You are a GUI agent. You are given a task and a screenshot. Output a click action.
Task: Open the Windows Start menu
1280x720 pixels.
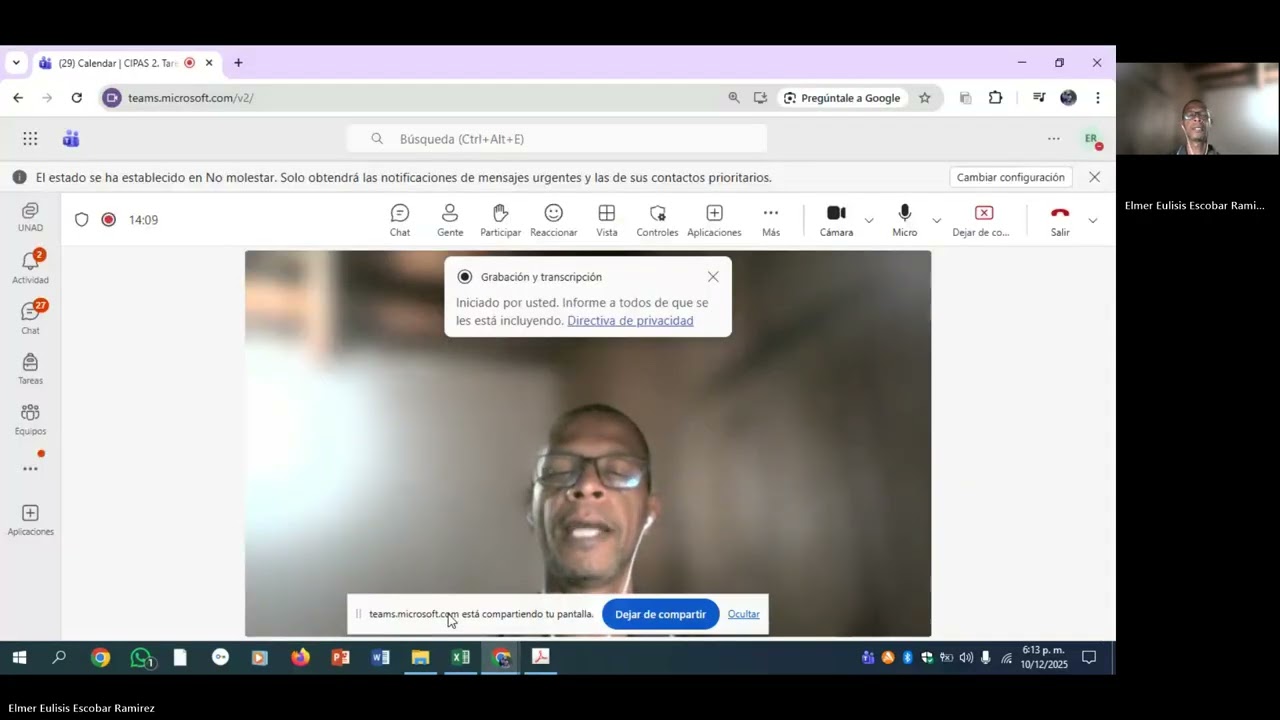[19, 658]
